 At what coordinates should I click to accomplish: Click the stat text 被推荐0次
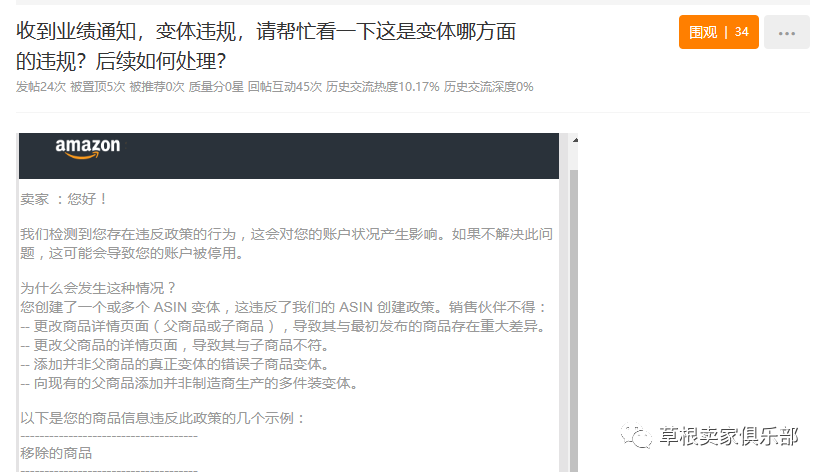point(157,87)
